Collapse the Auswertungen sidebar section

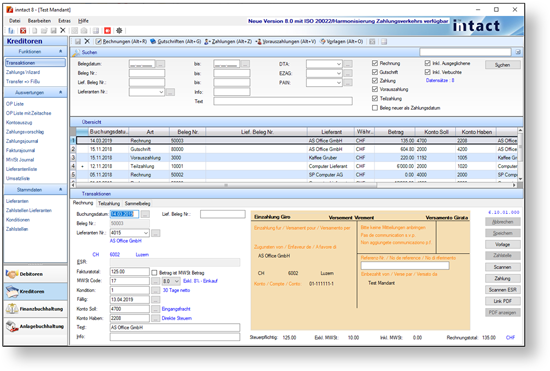click(60, 92)
